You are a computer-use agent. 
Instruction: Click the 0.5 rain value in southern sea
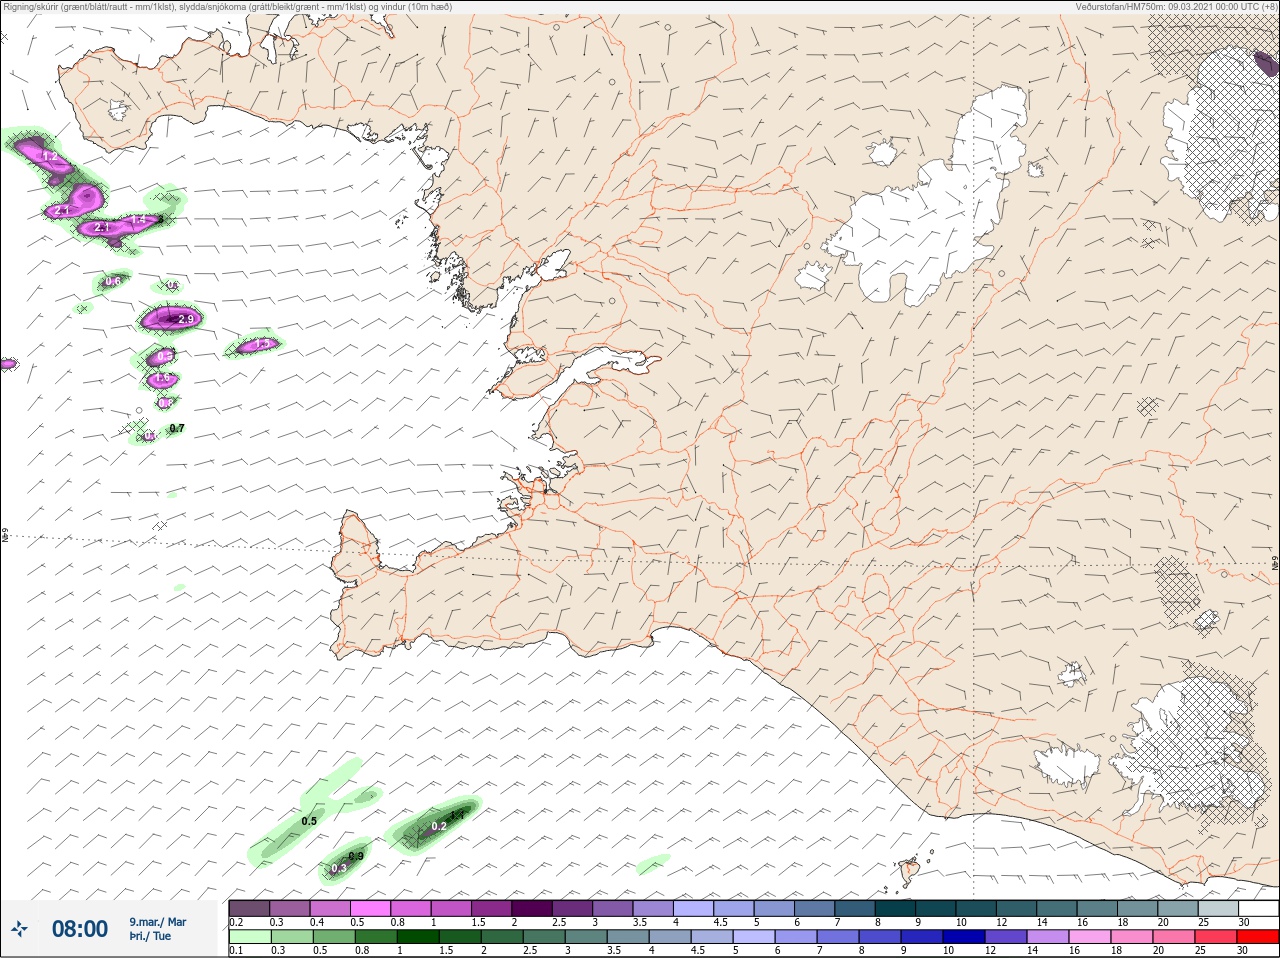[x=309, y=821]
